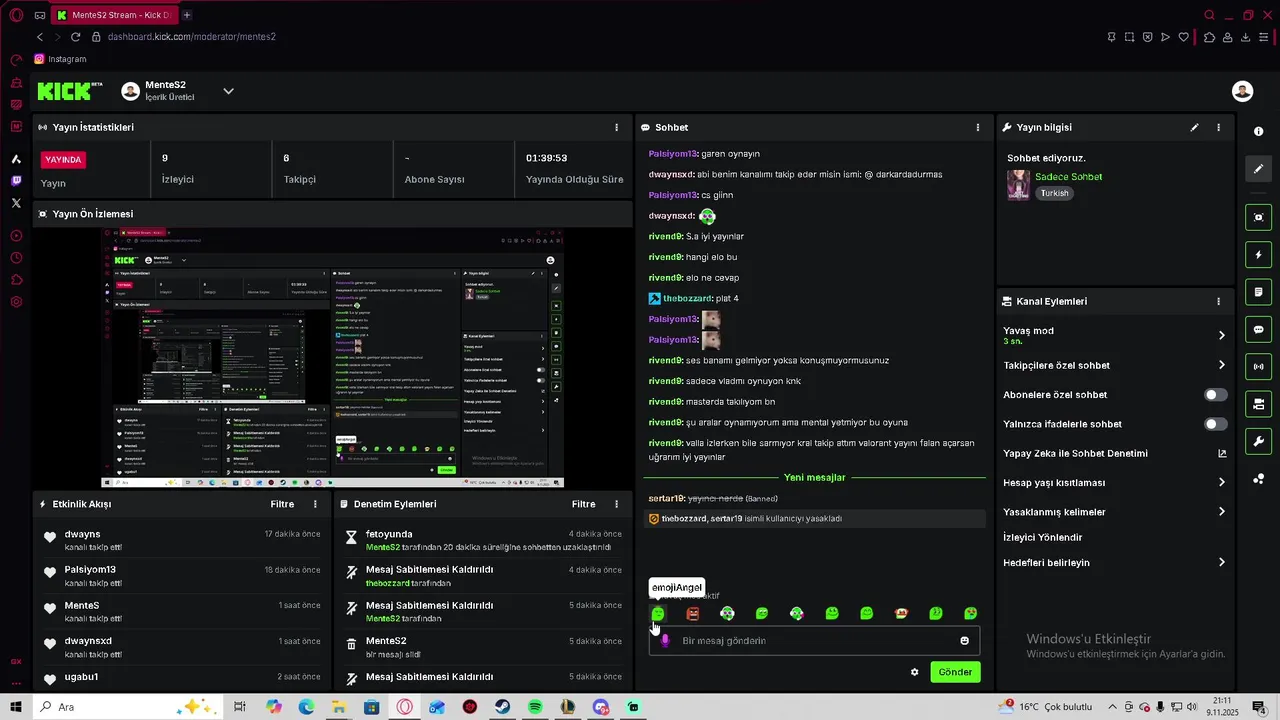The height and width of the screenshot is (720, 1280).
Task: Click the message input field
Action: coord(814,641)
